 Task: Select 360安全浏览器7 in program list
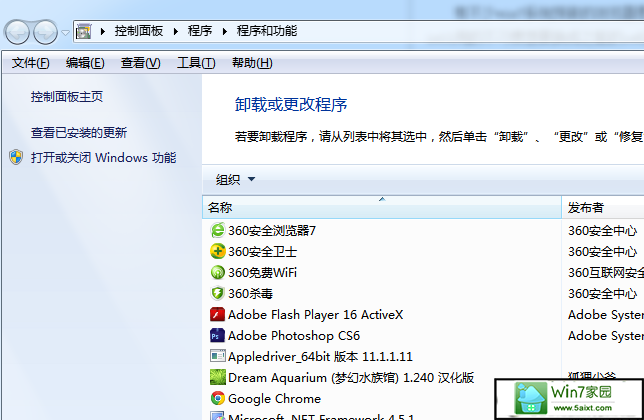pos(272,231)
